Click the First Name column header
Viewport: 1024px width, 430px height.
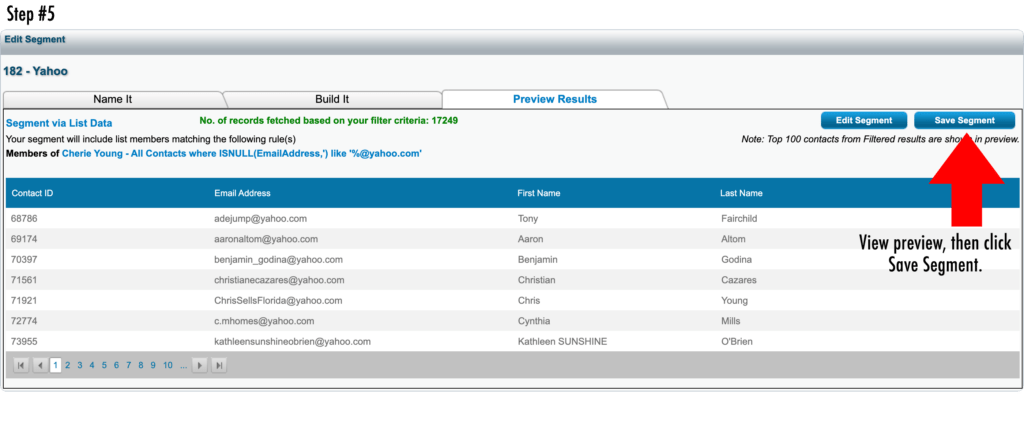(541, 193)
